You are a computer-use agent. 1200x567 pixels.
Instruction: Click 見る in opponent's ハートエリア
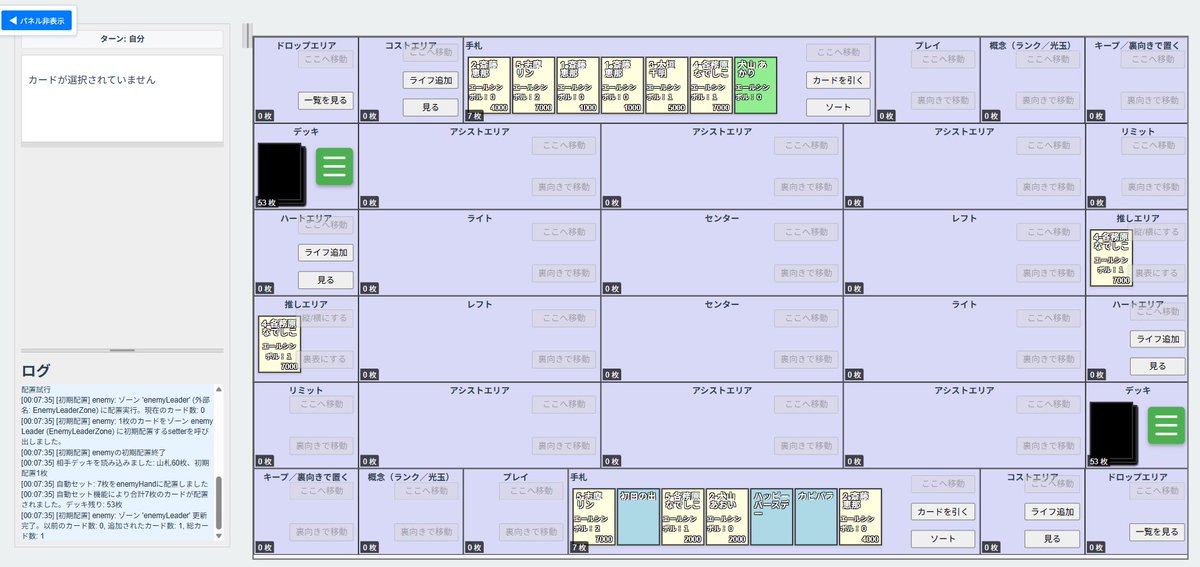tap(326, 280)
